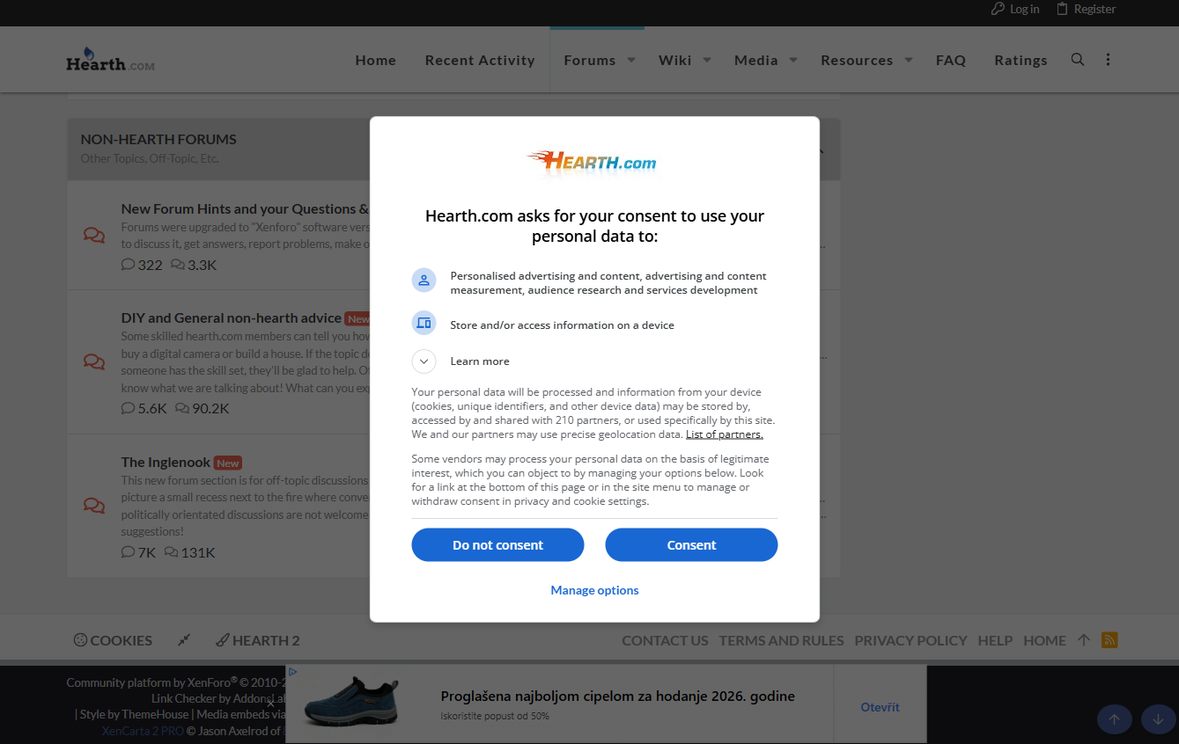Click the Otevřít button on the shoe ad
Image resolution: width=1179 pixels, height=744 pixels.
(x=880, y=706)
